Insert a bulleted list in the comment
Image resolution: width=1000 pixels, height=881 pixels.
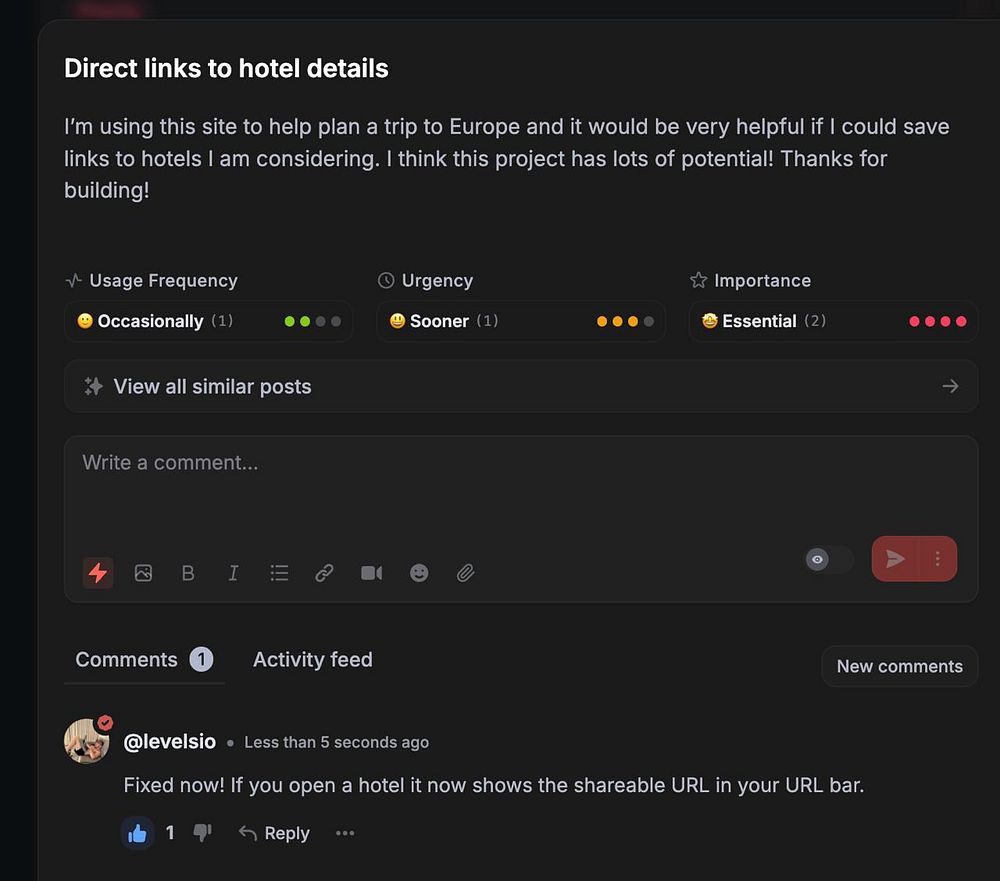coord(279,573)
